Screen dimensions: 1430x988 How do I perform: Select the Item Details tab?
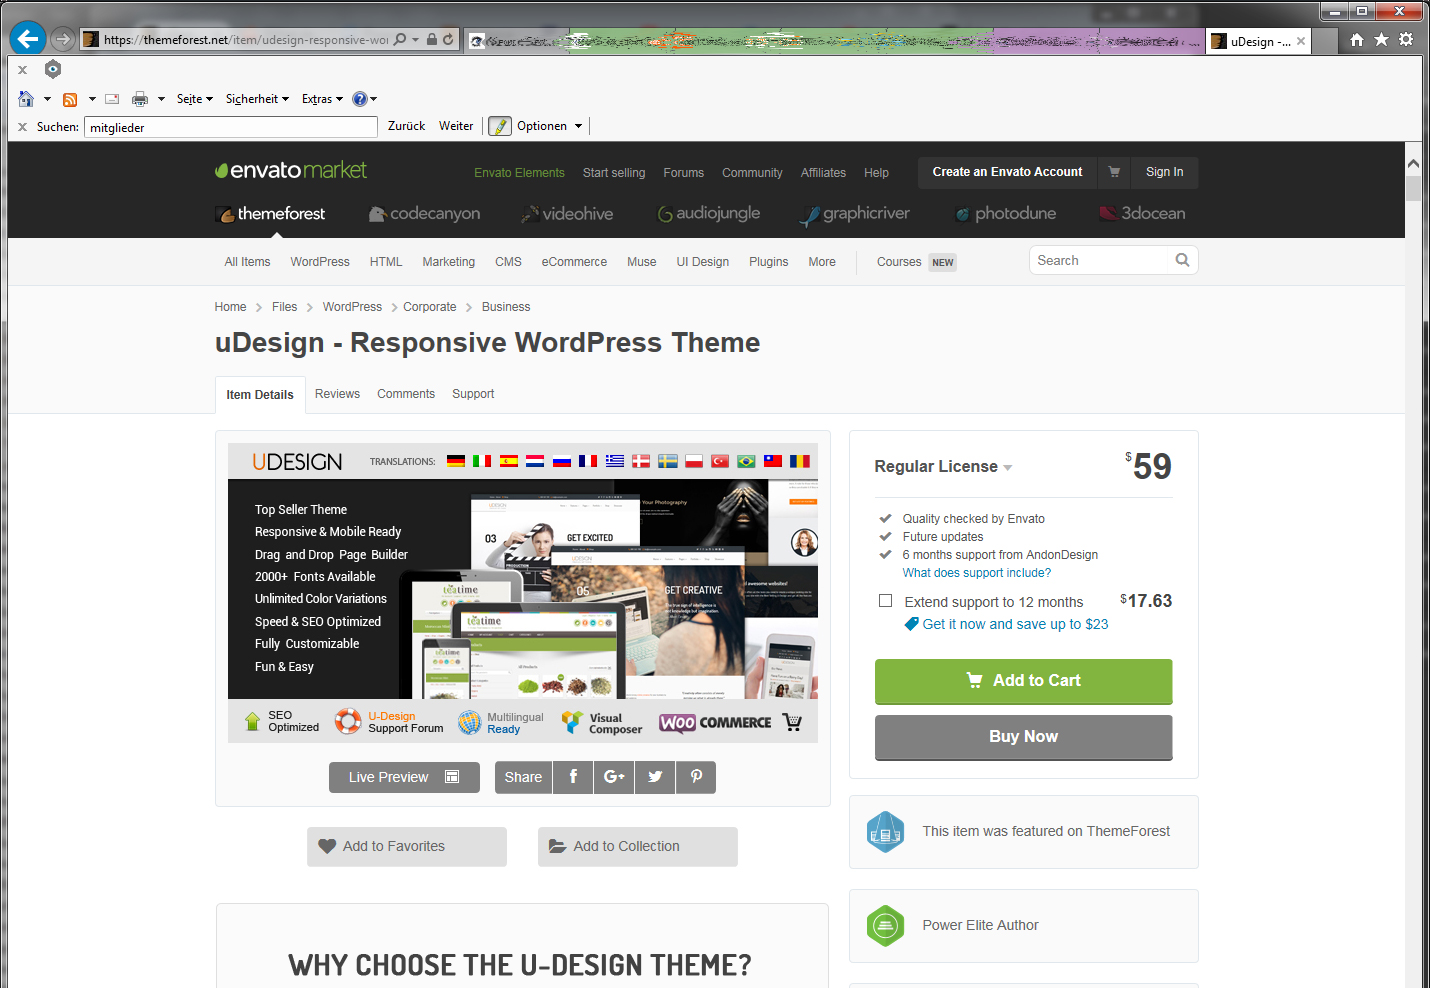click(x=260, y=395)
